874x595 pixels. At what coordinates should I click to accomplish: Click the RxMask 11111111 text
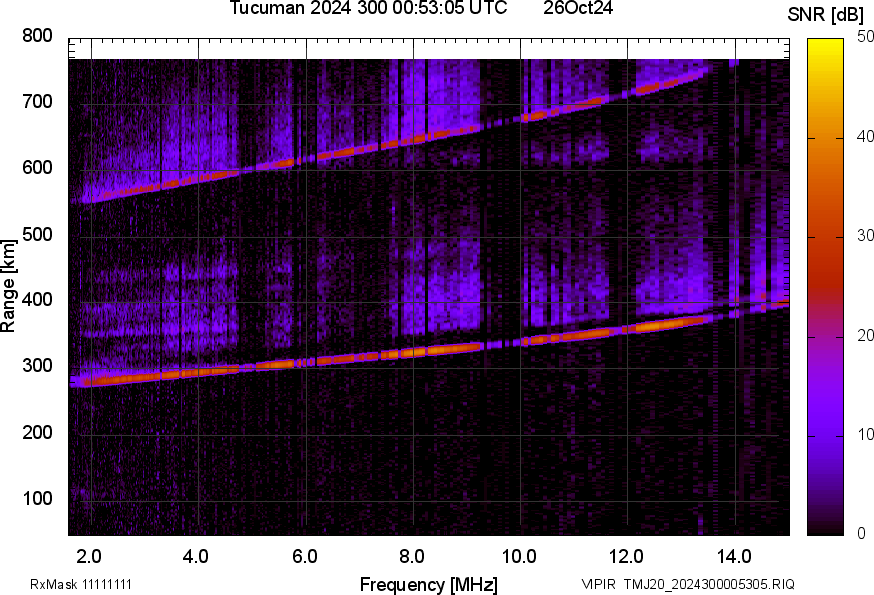[x=81, y=584]
